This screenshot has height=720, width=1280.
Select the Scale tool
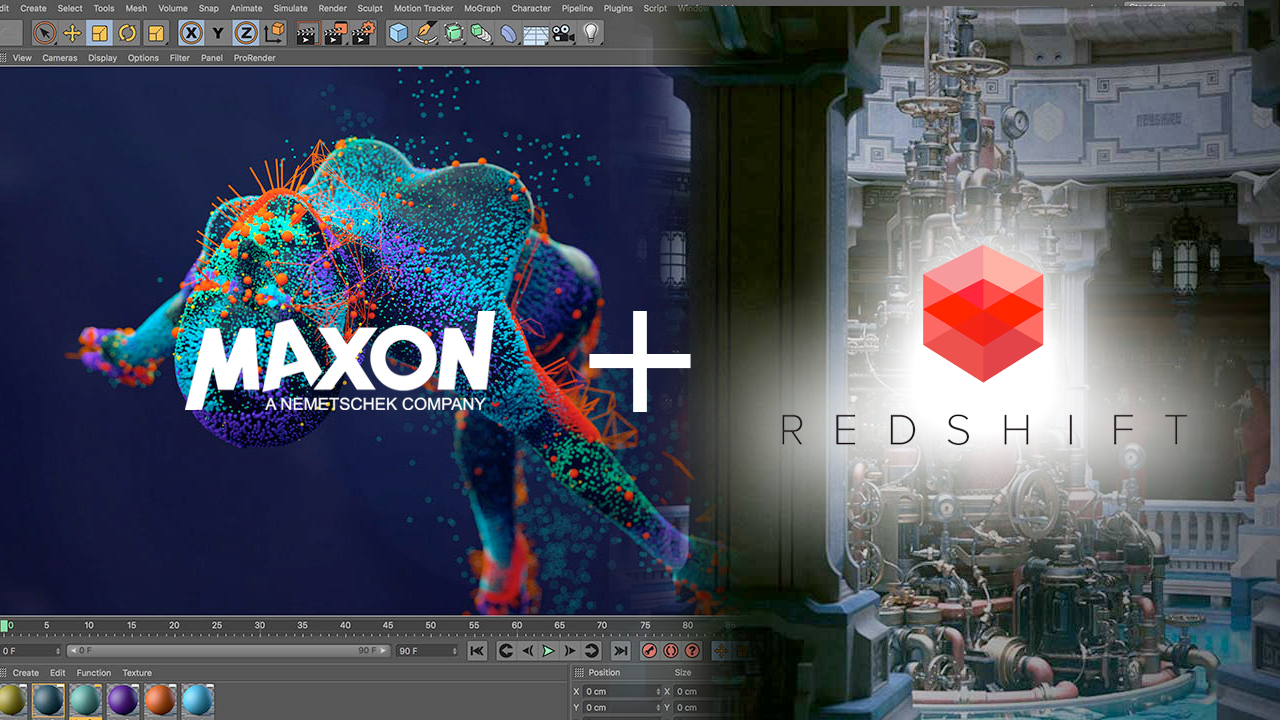coord(100,33)
